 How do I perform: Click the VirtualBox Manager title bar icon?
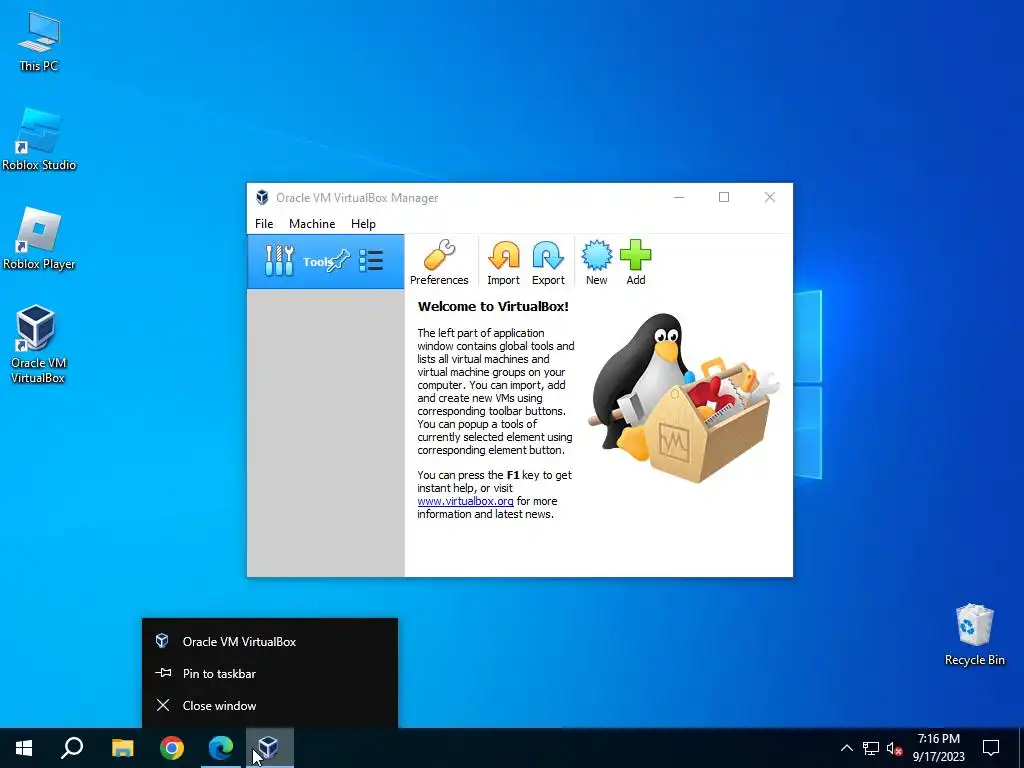(262, 197)
